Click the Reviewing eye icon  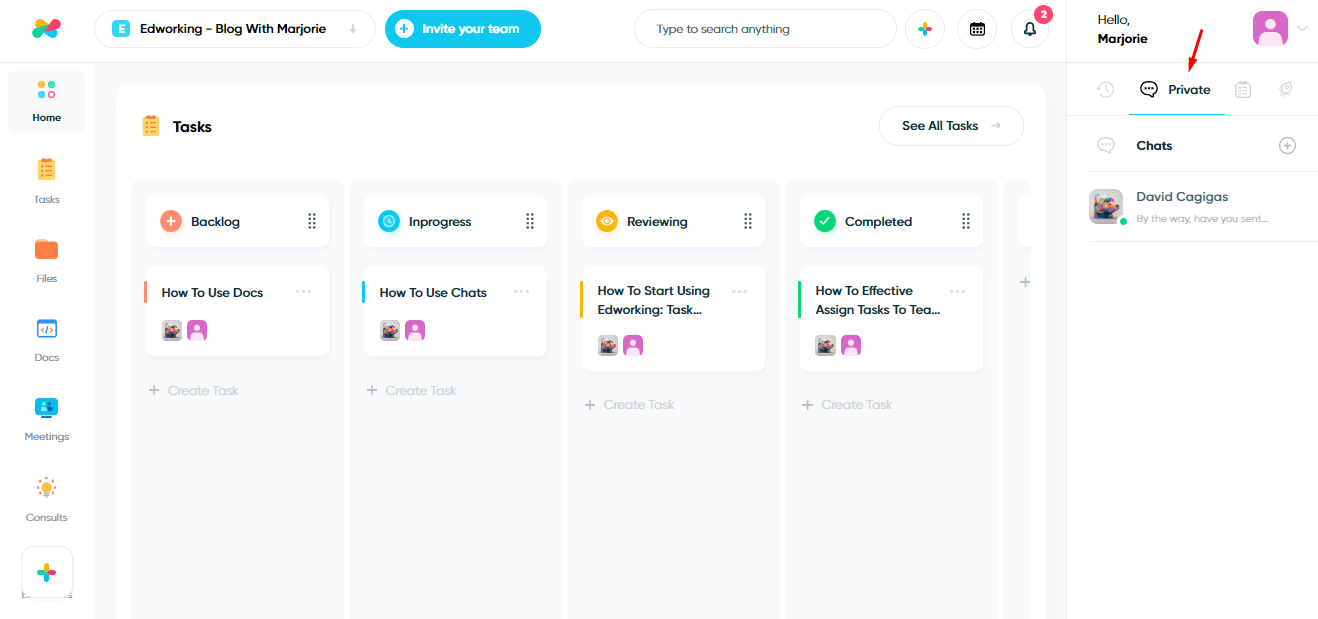pos(607,221)
